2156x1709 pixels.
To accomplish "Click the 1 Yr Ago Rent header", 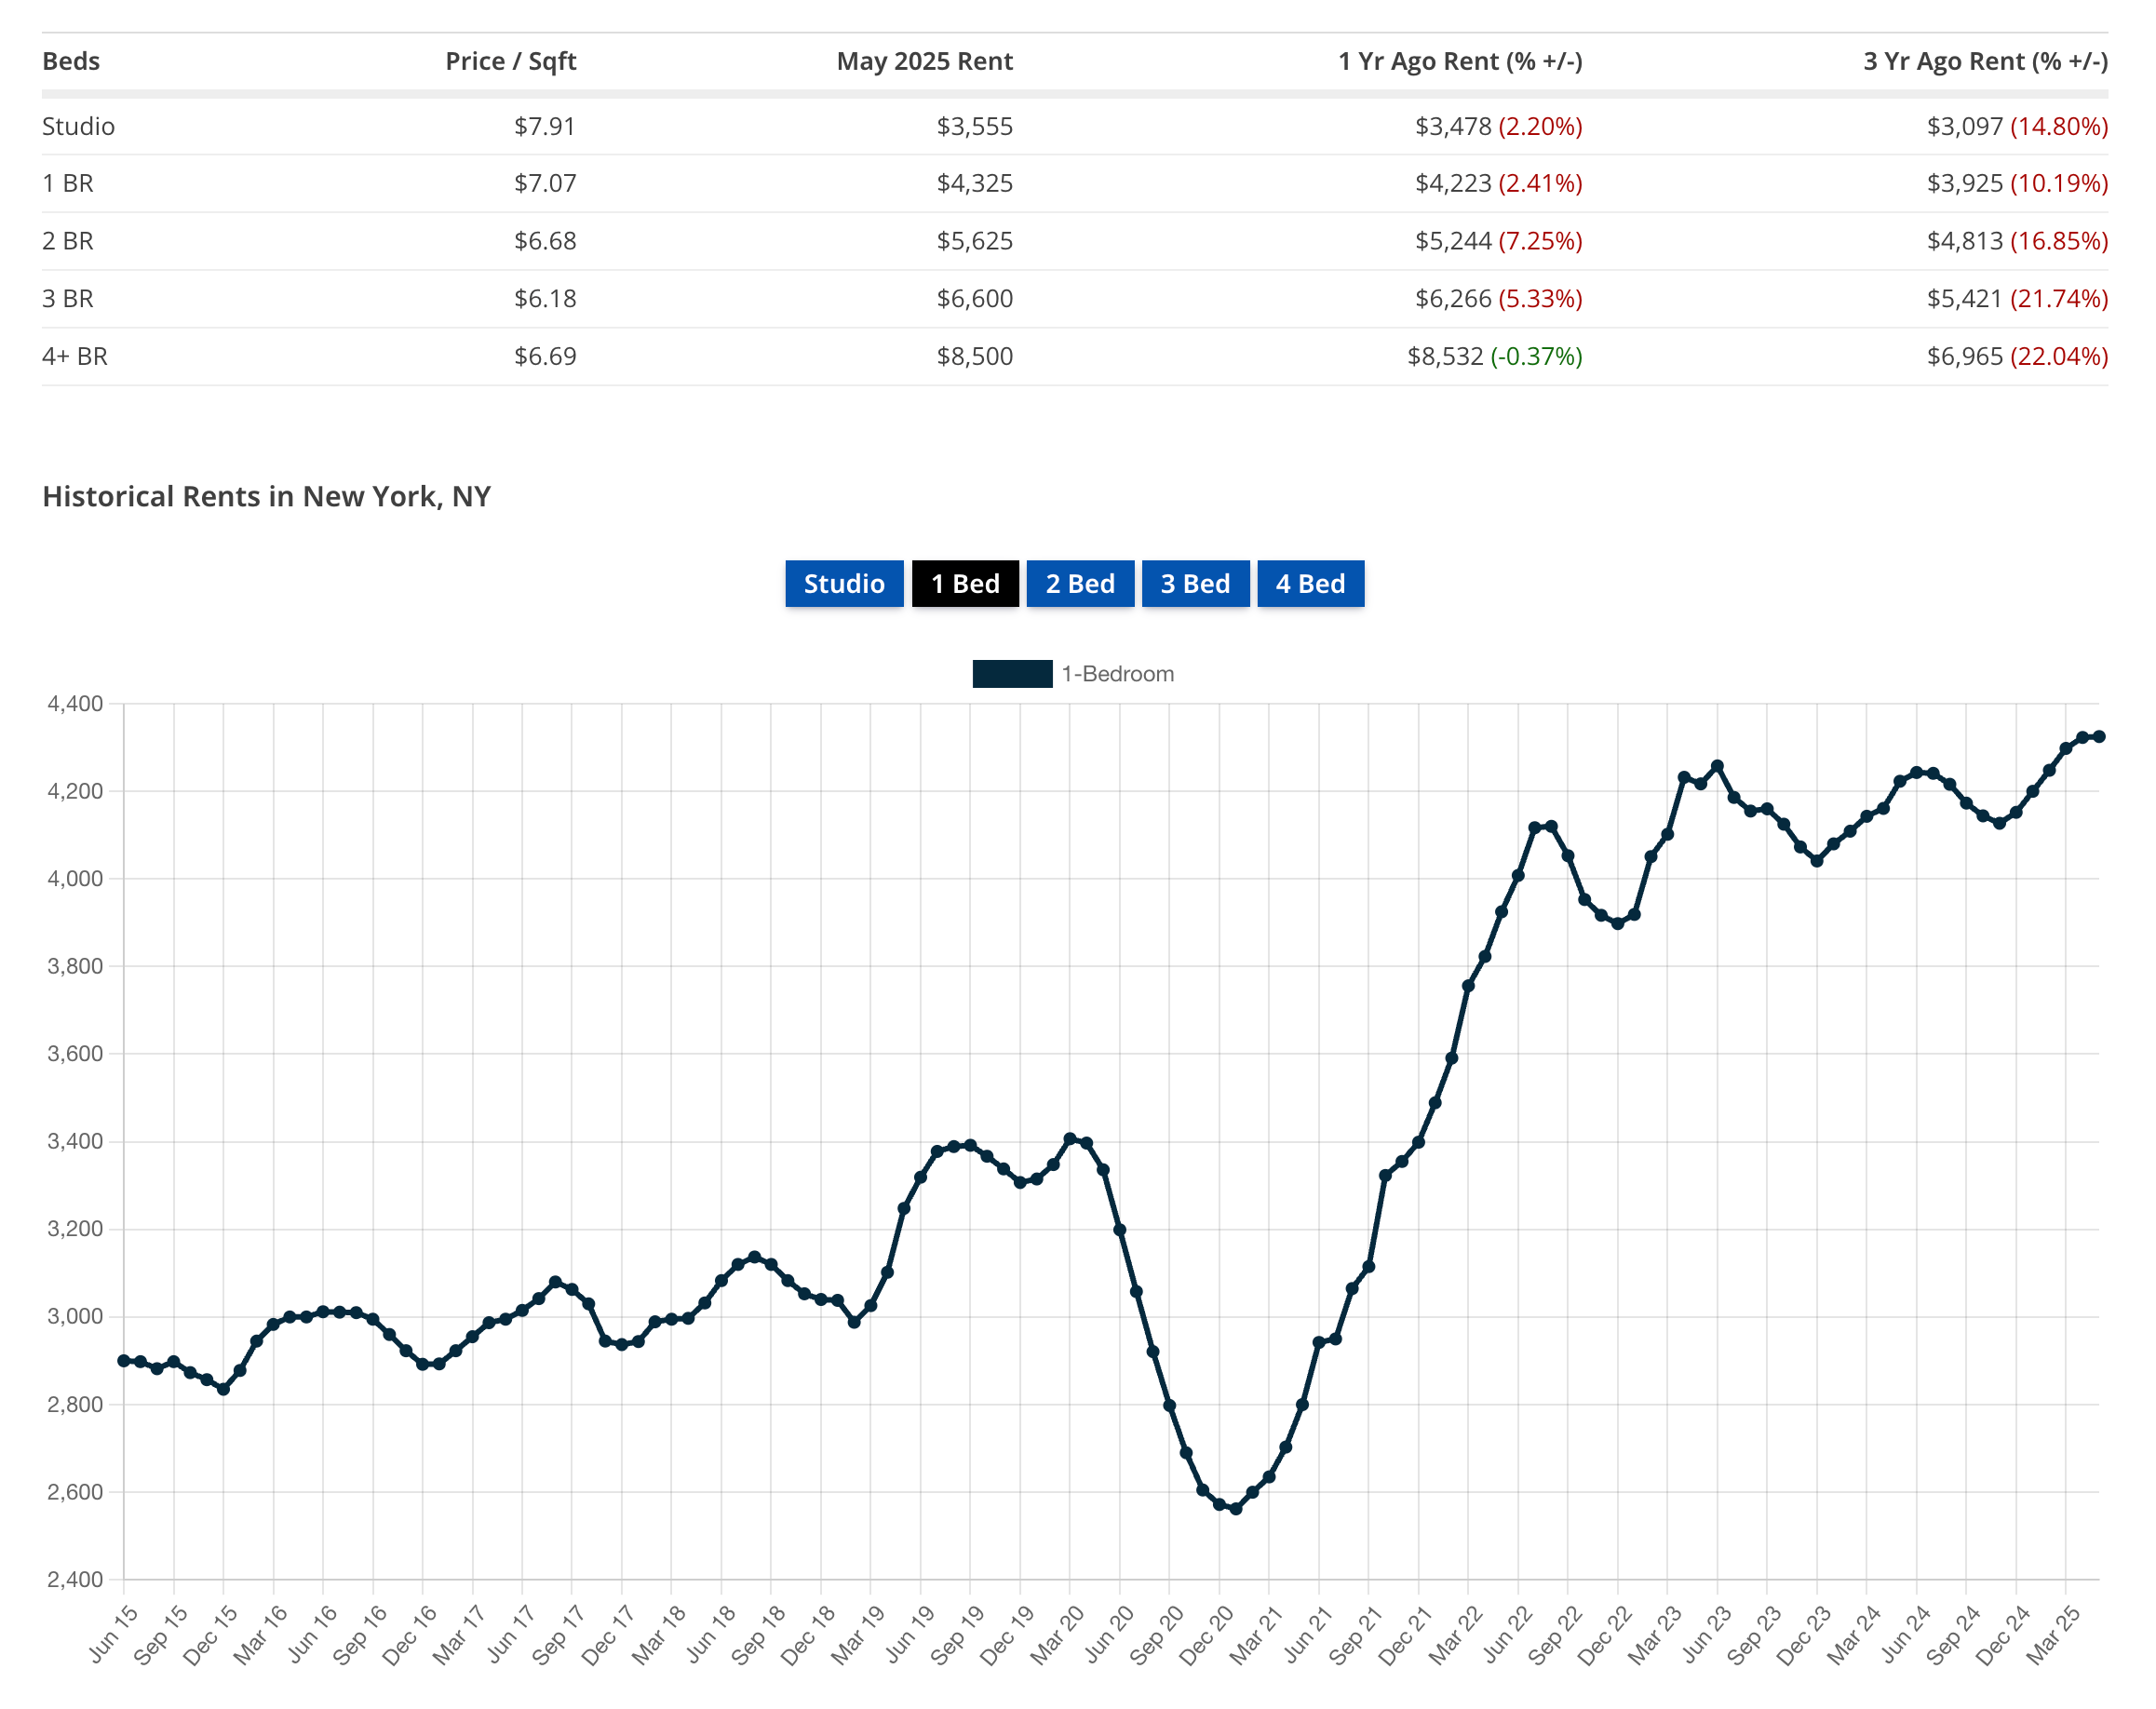I will [1460, 61].
